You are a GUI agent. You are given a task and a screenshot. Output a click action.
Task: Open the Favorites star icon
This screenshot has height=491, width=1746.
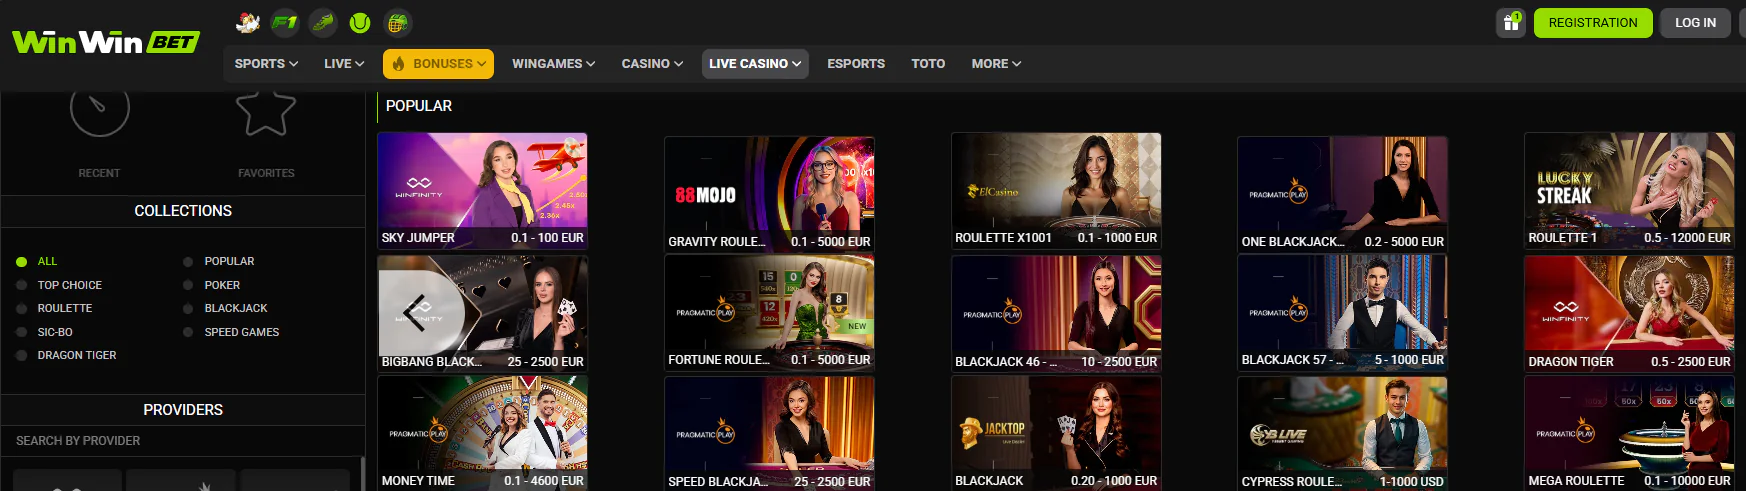pos(266,112)
